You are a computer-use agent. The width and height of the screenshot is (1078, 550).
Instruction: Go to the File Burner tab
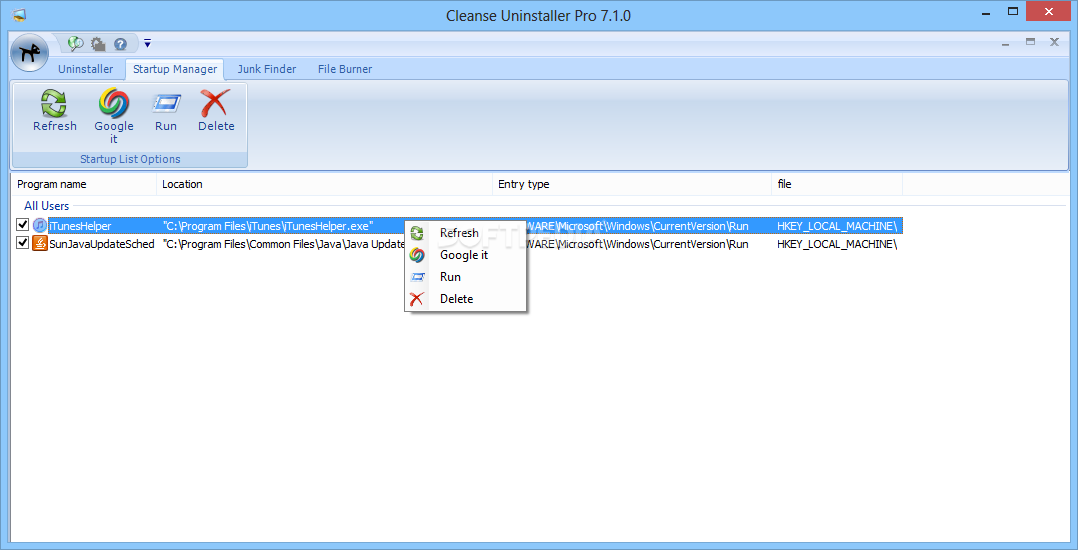pyautogui.click(x=345, y=69)
